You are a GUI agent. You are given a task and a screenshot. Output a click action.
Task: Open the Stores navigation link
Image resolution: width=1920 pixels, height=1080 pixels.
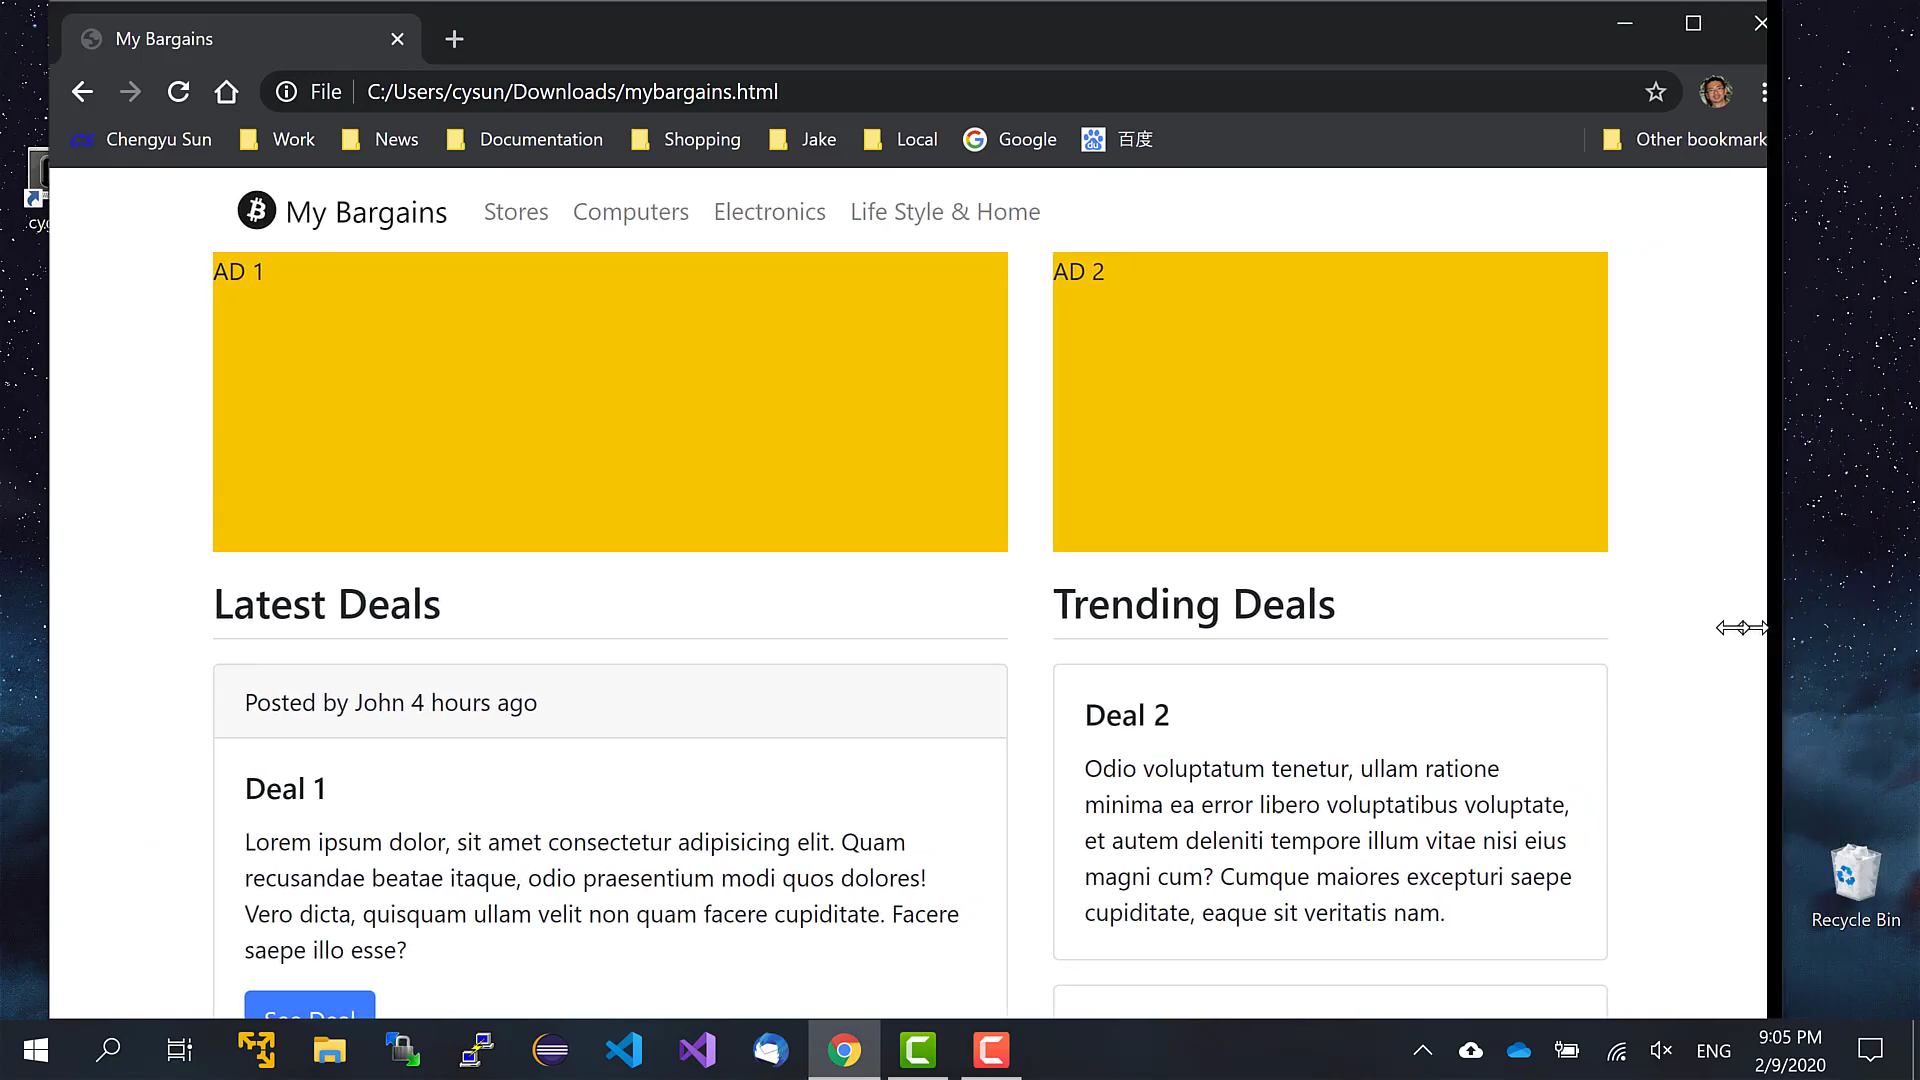pyautogui.click(x=516, y=212)
